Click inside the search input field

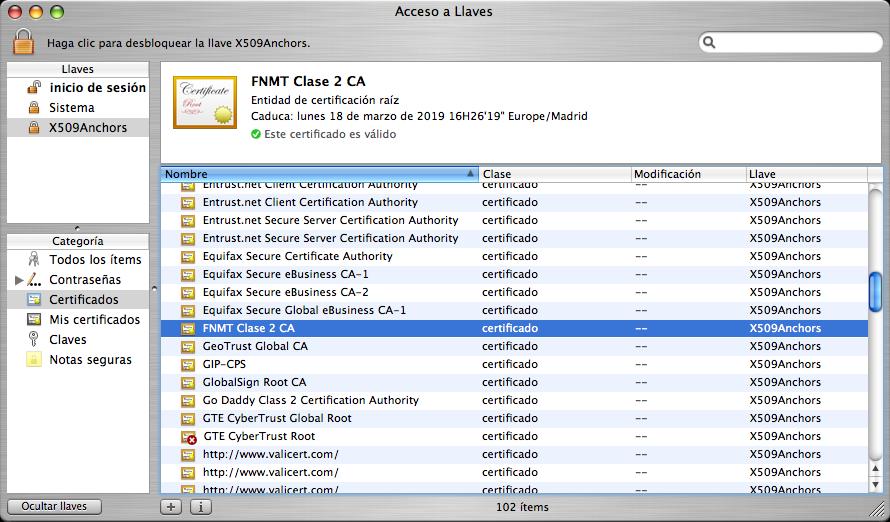[791, 43]
